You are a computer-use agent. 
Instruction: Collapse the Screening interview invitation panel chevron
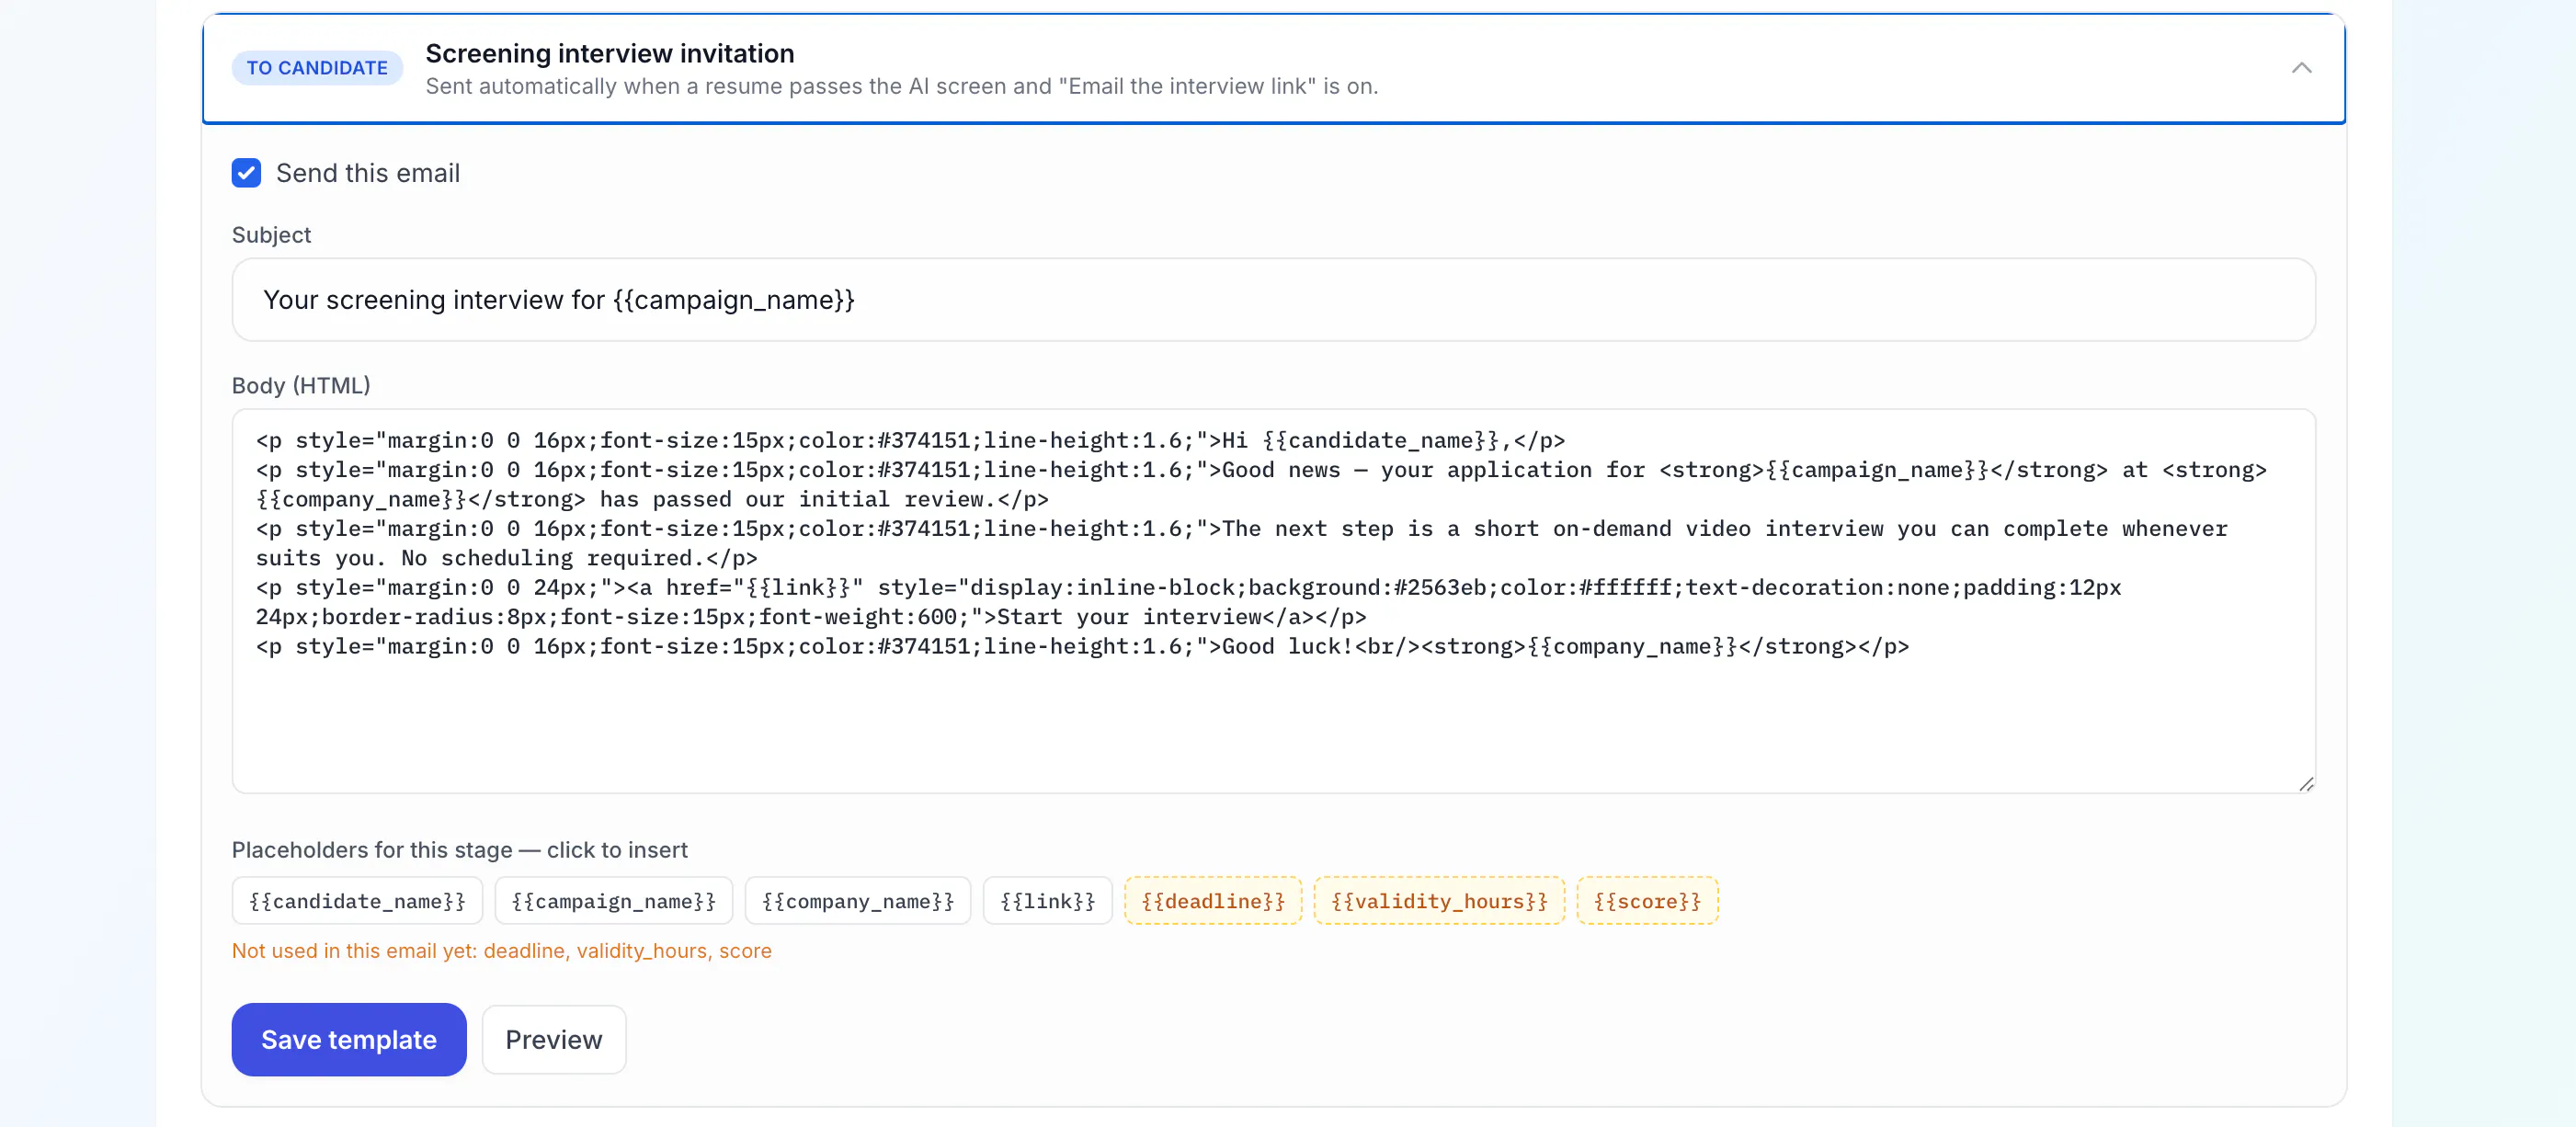pyautogui.click(x=2301, y=68)
